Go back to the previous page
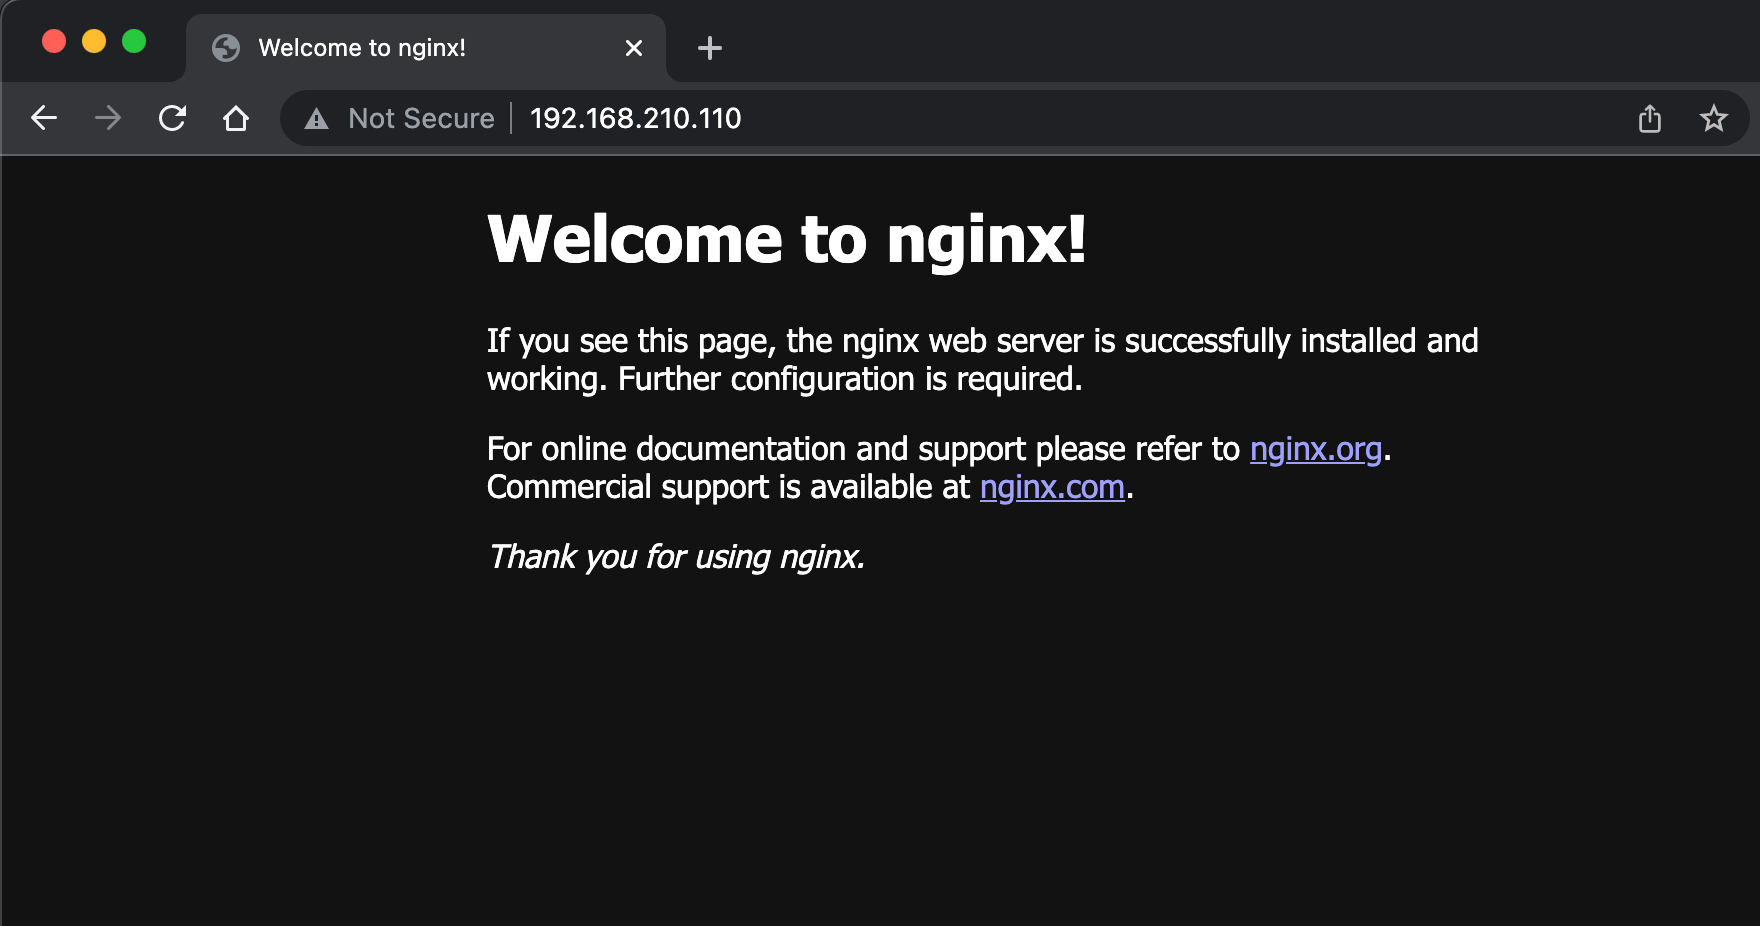 (x=44, y=118)
